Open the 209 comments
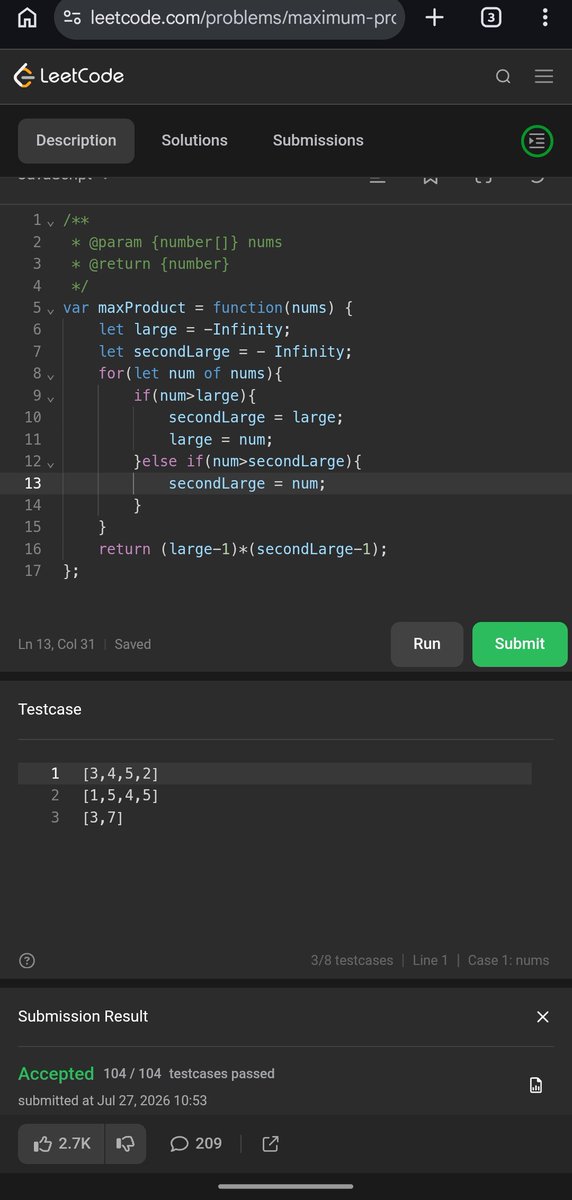 pyautogui.click(x=196, y=1143)
